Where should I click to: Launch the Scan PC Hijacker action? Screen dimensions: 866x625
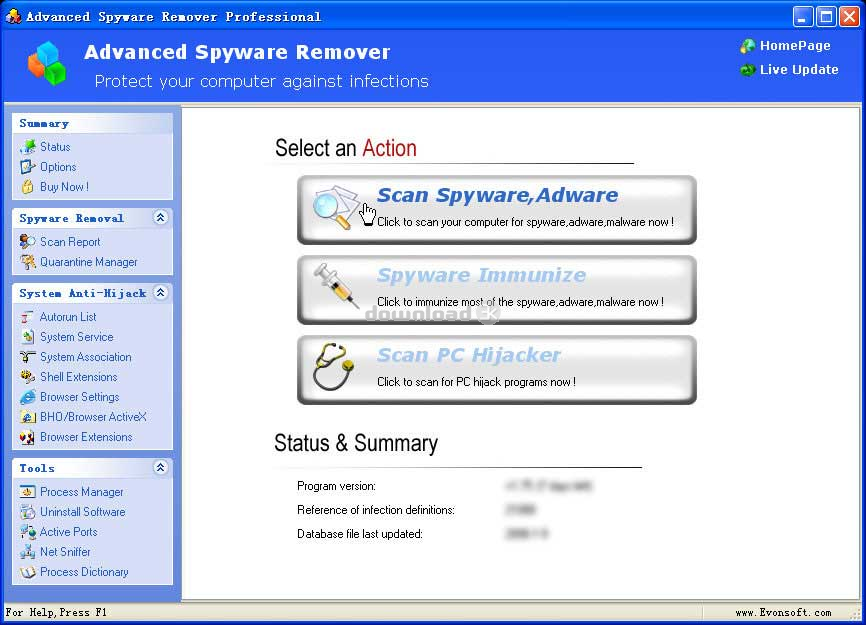pos(497,370)
